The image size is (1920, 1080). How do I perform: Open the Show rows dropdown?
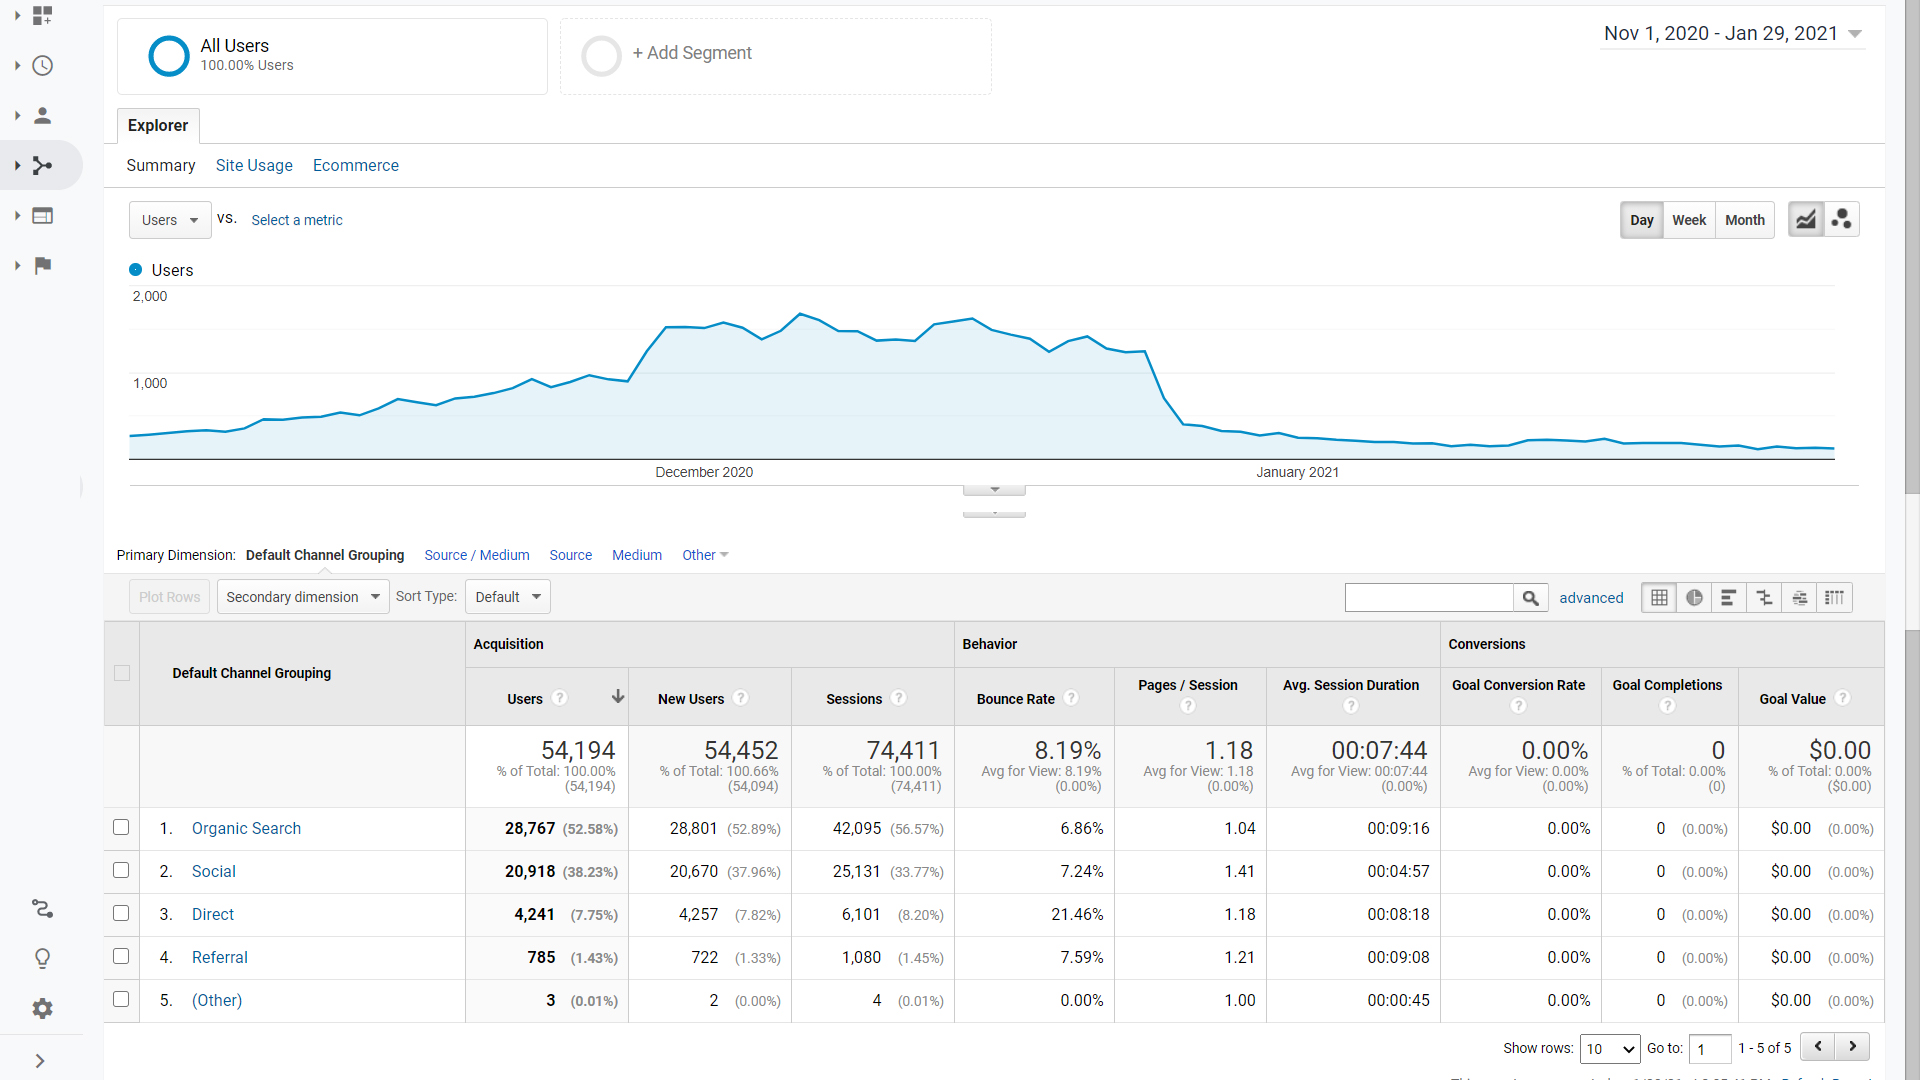(x=1610, y=1049)
